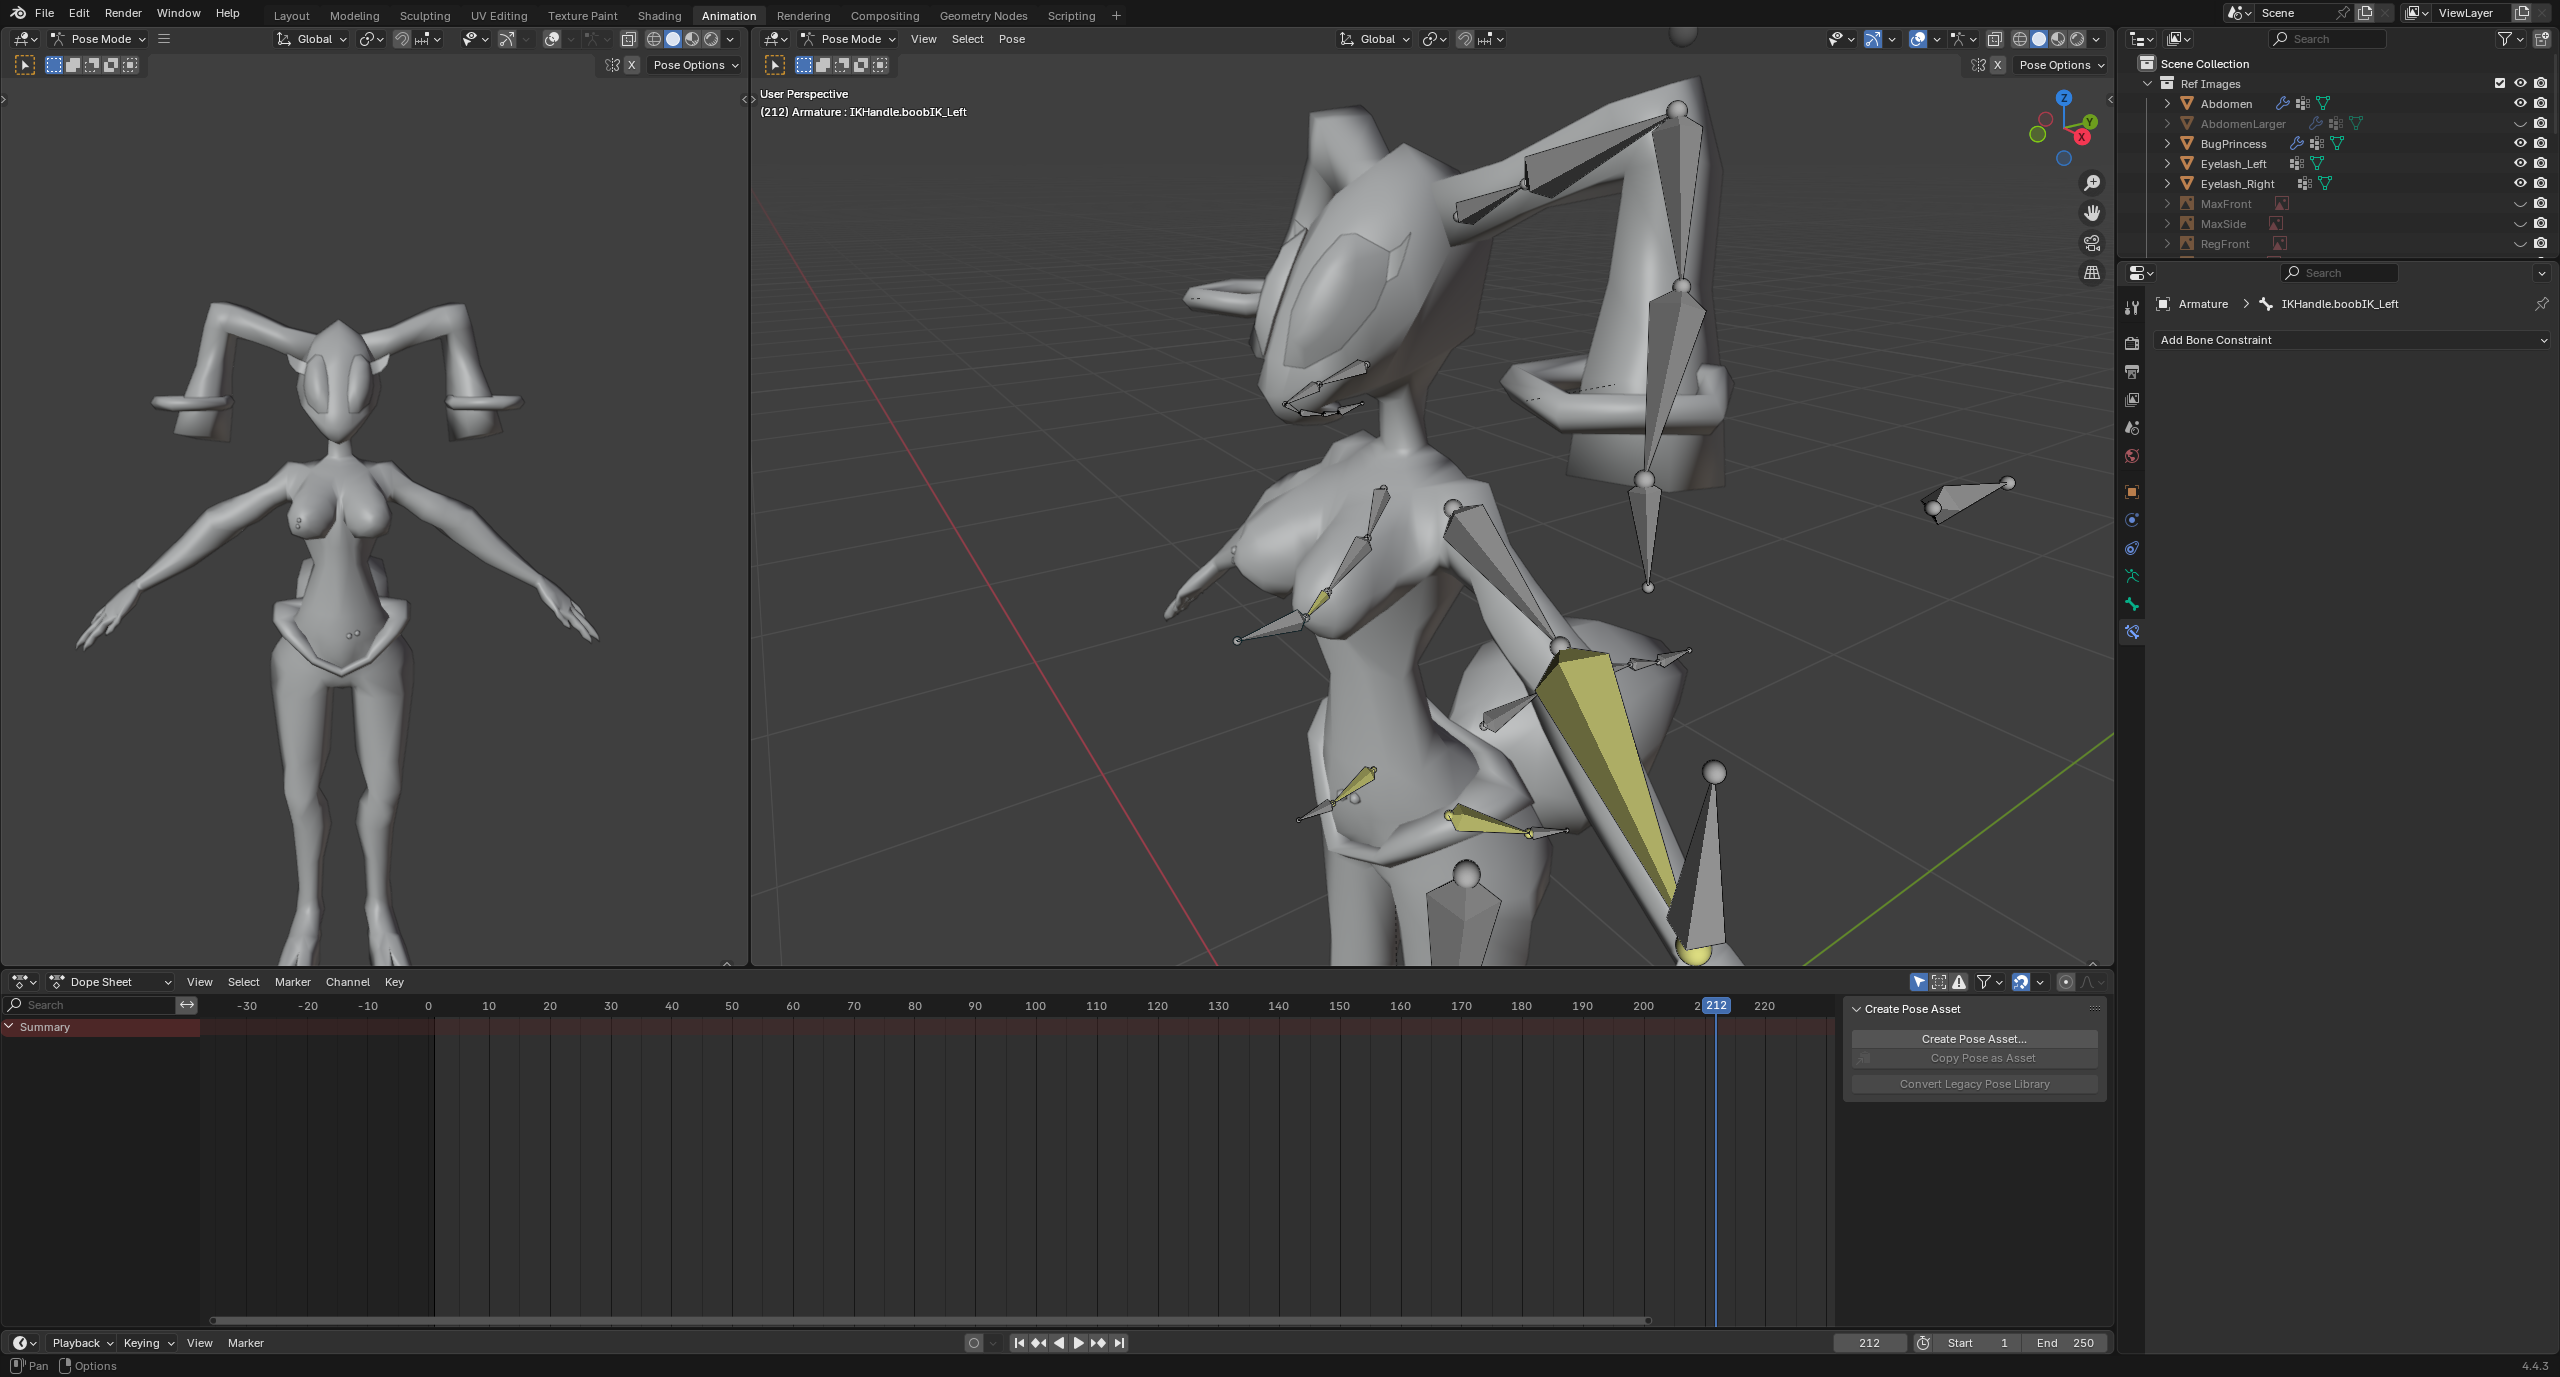The height and width of the screenshot is (1377, 2560).
Task: Toggle overlays in the right viewport
Action: [1918, 39]
